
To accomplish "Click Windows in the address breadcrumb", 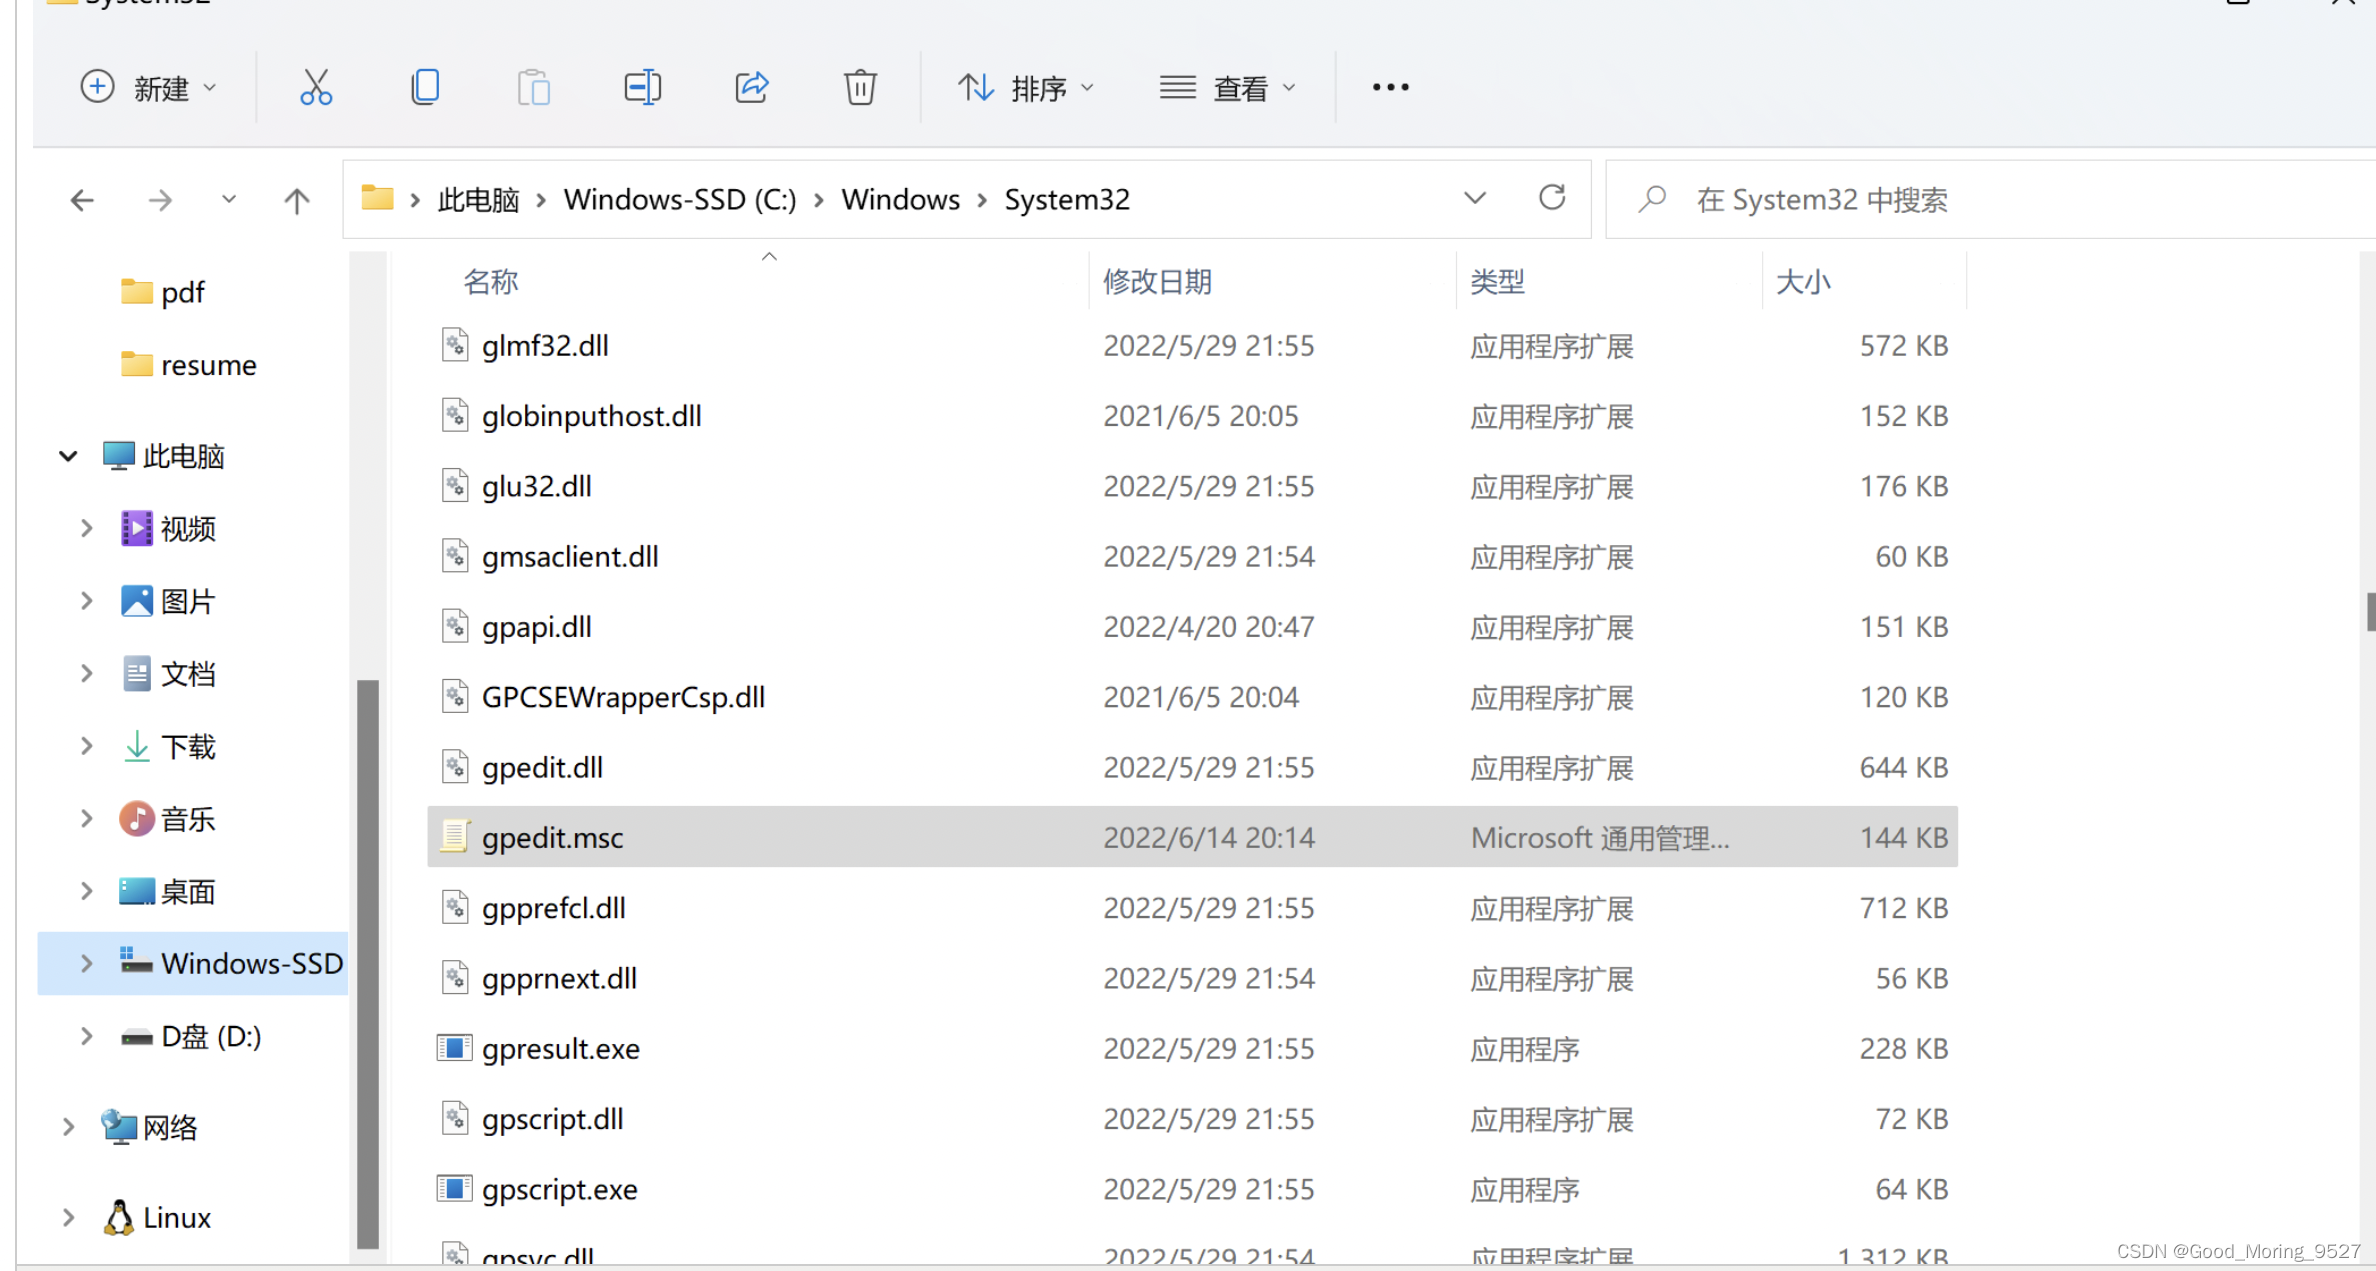I will click(900, 199).
